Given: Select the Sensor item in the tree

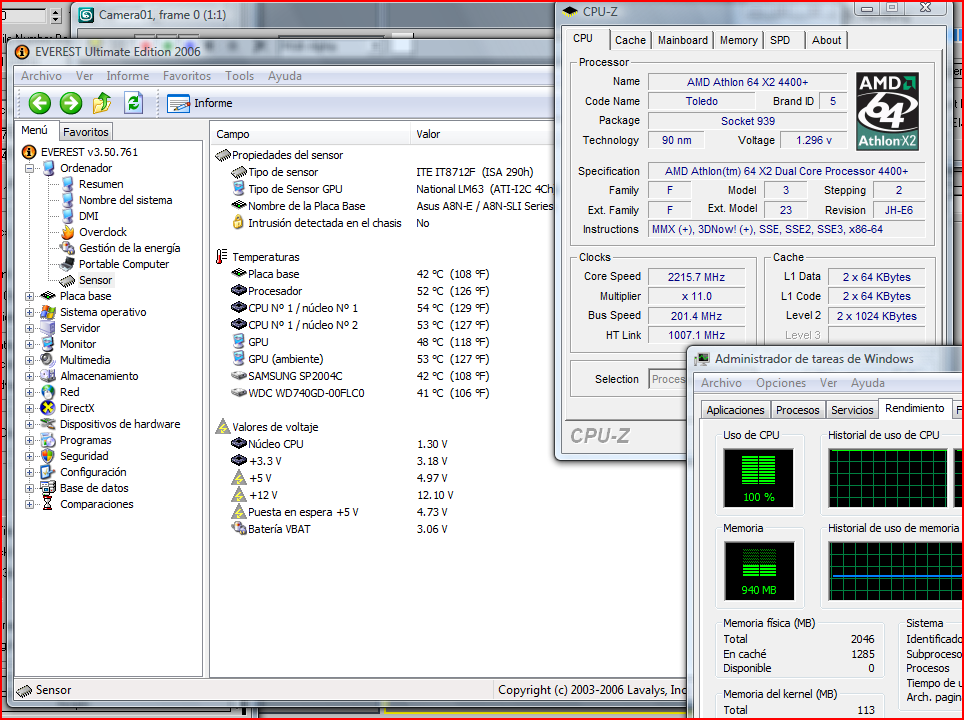Looking at the screenshot, I should tap(95, 280).
